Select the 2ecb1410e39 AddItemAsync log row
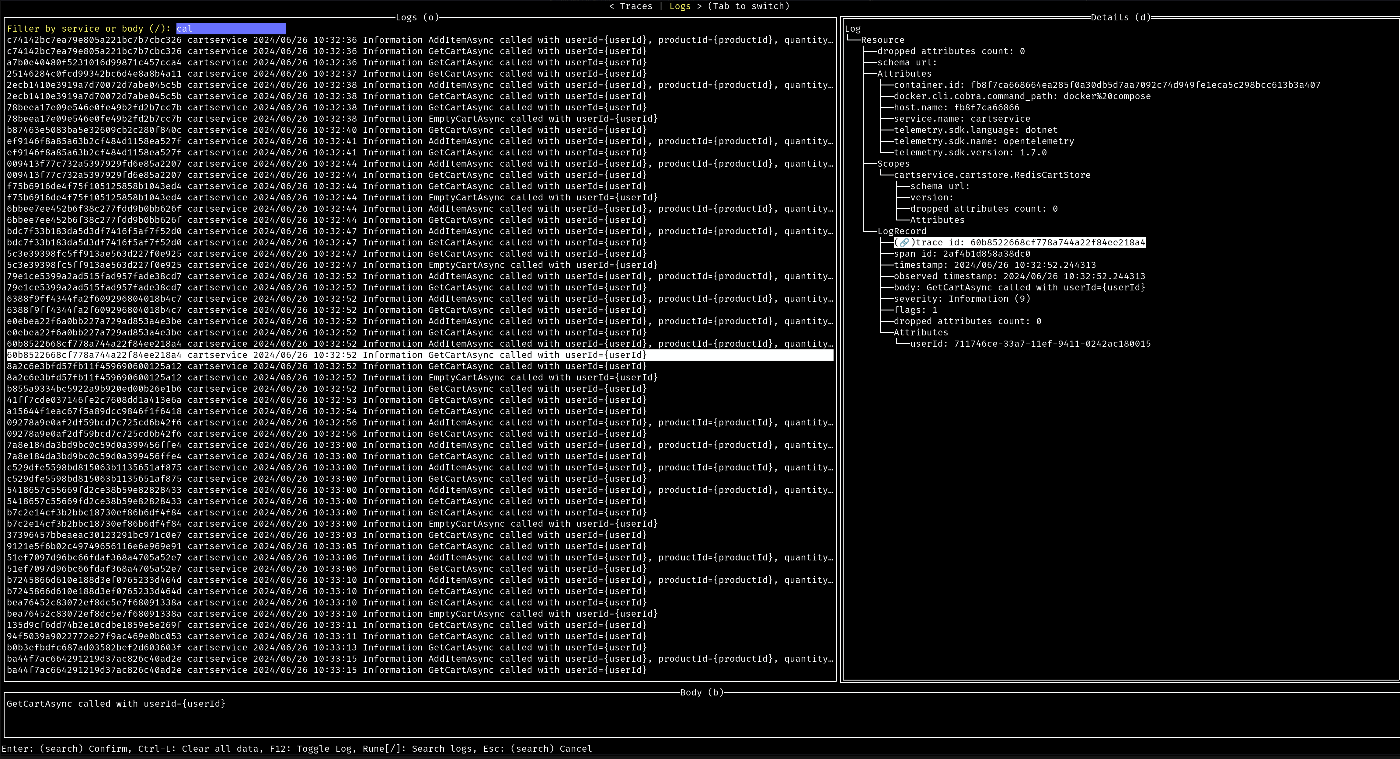 pos(420,85)
